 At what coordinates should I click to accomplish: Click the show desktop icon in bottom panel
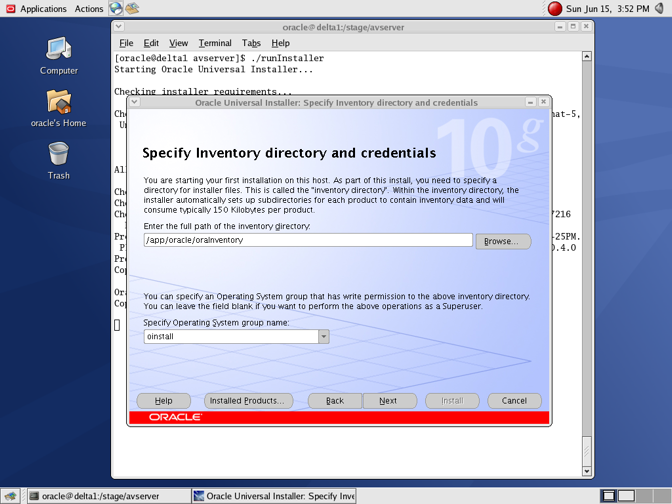(10, 496)
